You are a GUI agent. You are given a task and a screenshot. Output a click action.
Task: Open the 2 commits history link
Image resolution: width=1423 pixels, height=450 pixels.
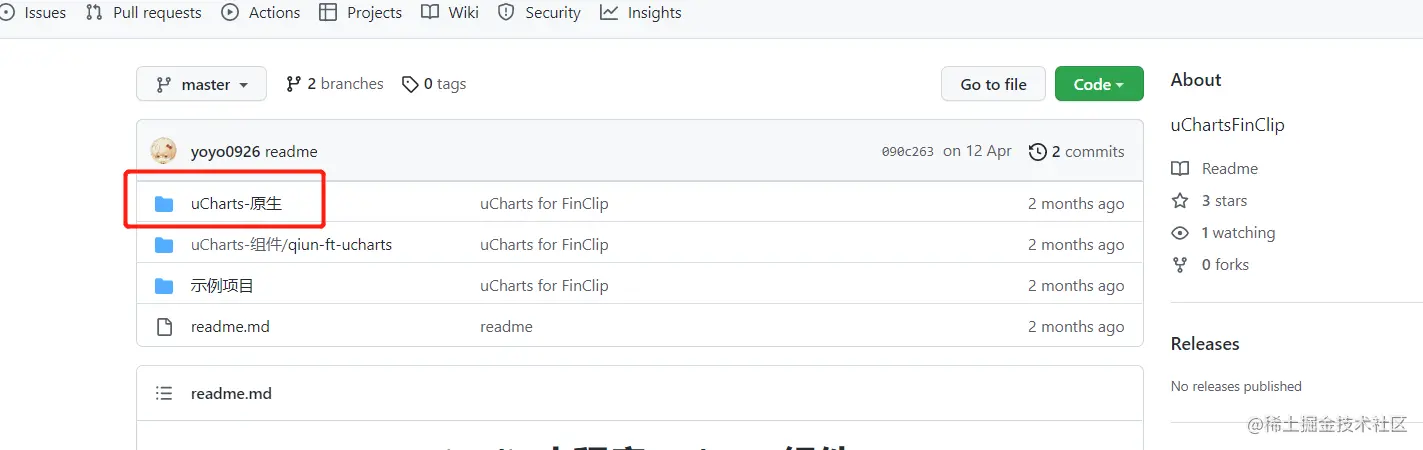click(1076, 152)
